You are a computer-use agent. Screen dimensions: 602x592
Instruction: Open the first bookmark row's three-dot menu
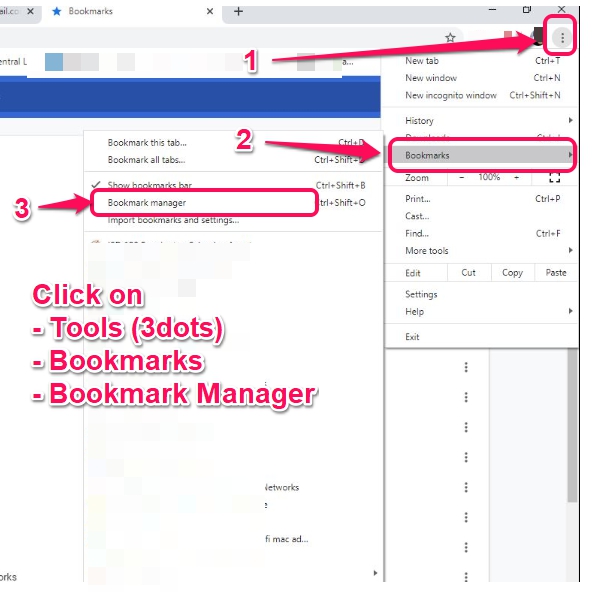pos(466,368)
